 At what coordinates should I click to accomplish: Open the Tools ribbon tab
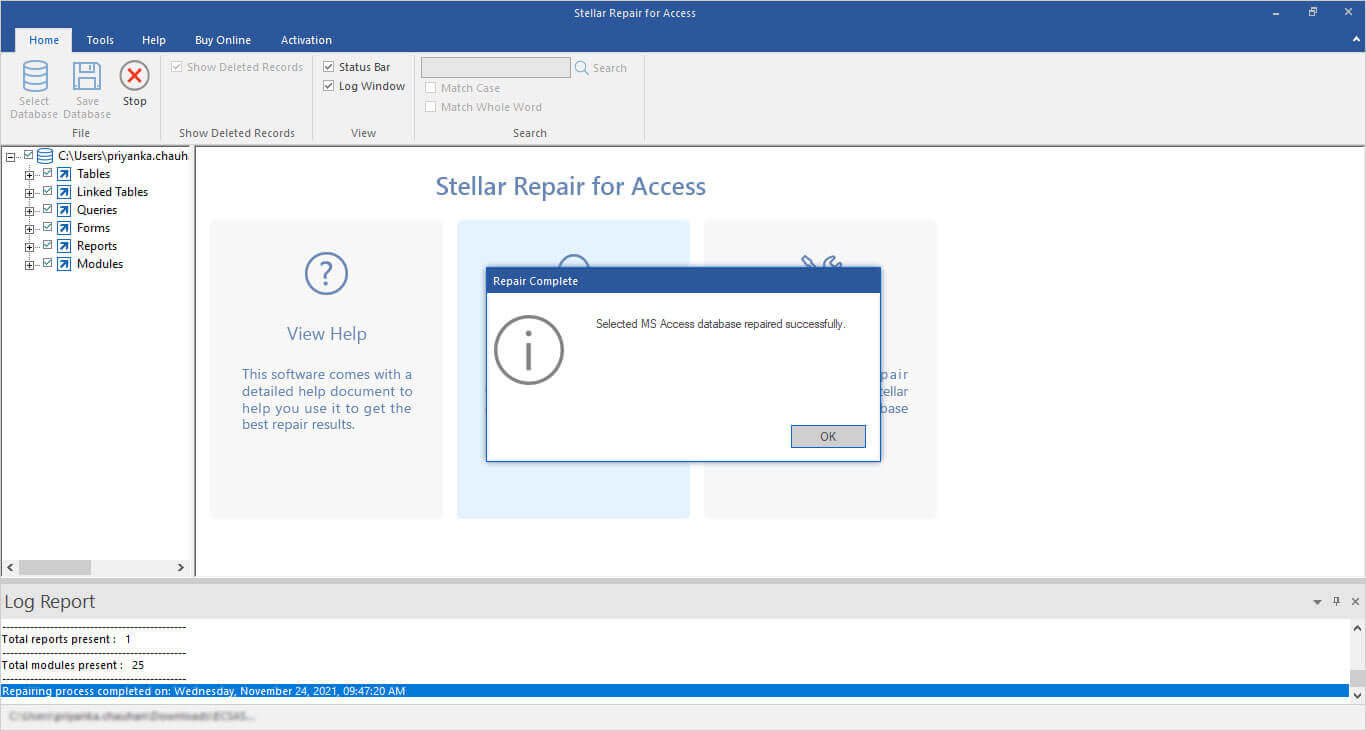100,40
